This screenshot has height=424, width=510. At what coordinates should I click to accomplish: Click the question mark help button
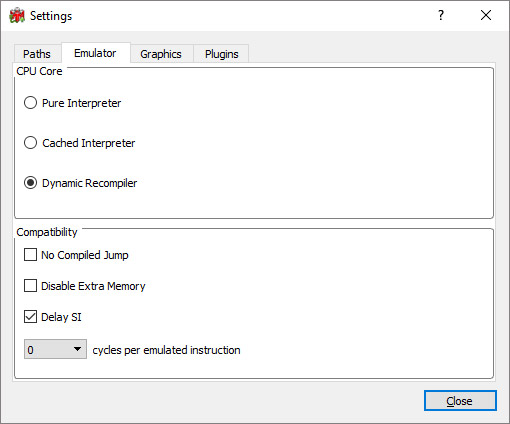pos(441,15)
